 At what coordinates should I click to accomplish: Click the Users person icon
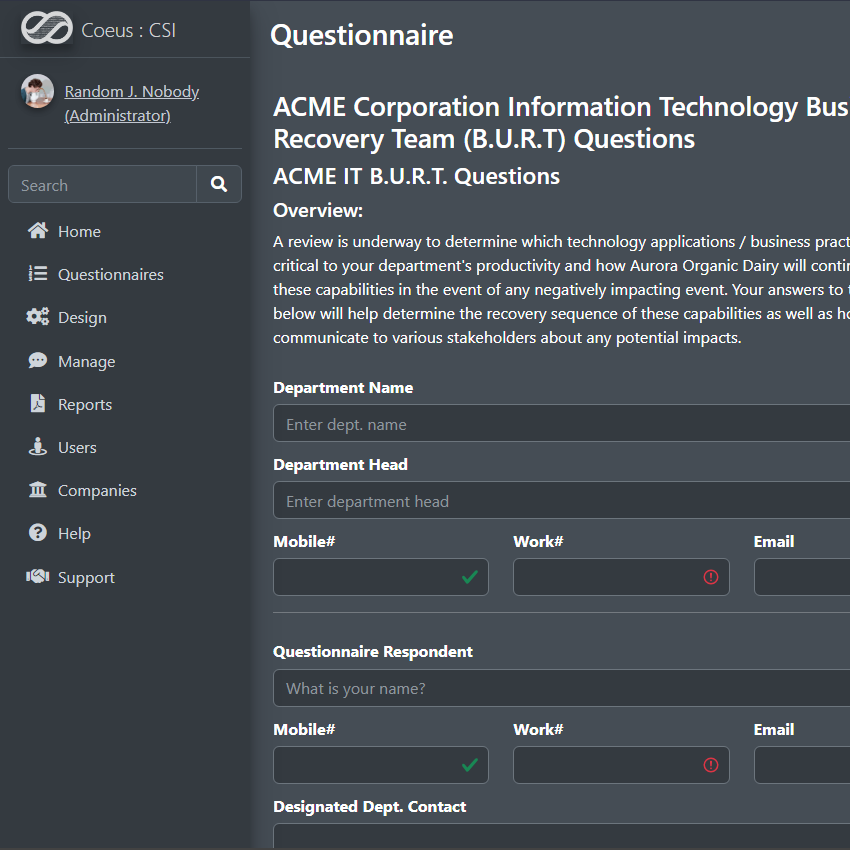click(38, 447)
